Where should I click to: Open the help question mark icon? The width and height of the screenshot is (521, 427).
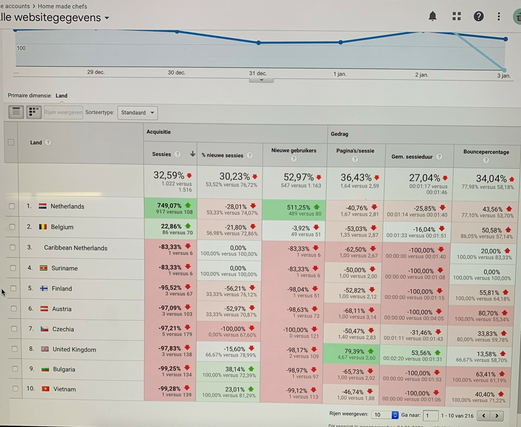point(479,16)
